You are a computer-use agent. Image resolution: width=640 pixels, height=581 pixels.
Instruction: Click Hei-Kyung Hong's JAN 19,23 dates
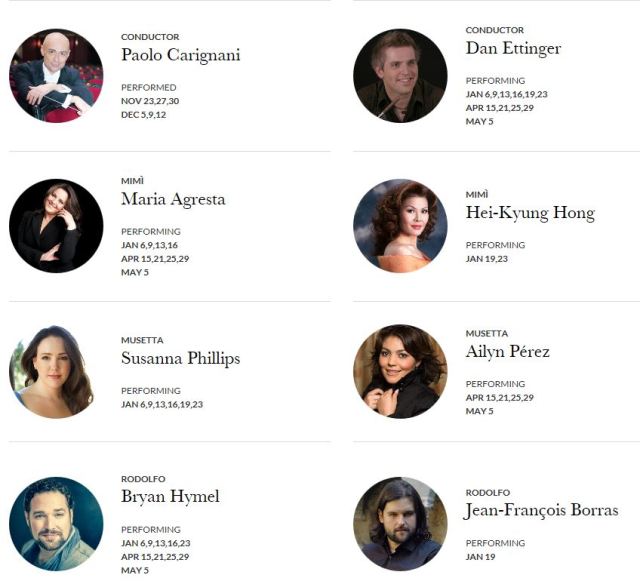487,259
